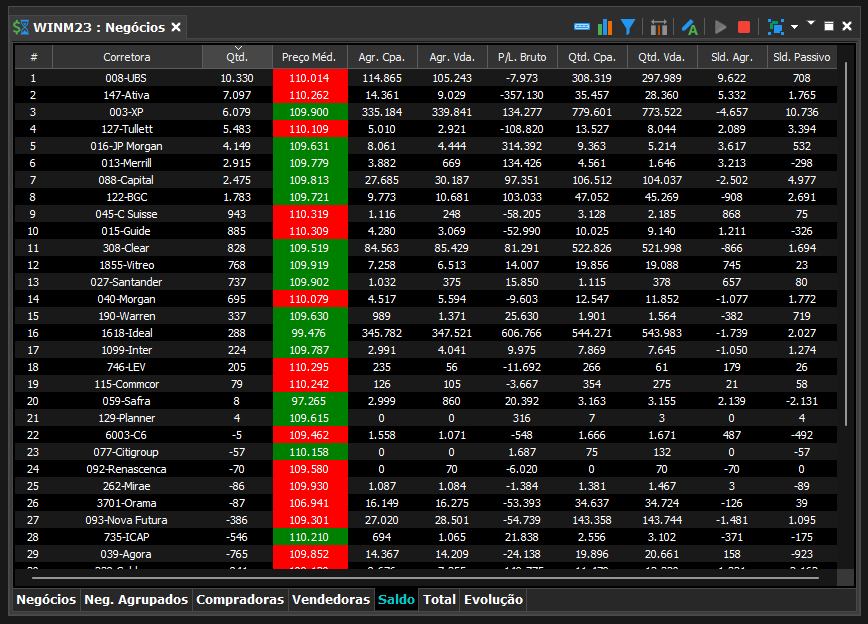
Task: Click the # column header
Action: click(34, 57)
